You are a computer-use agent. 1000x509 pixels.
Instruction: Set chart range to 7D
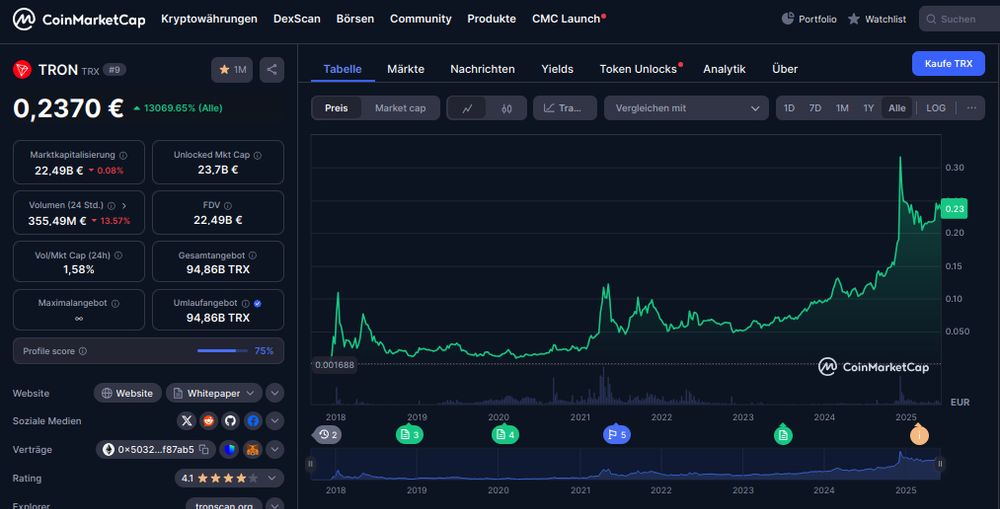[815, 108]
